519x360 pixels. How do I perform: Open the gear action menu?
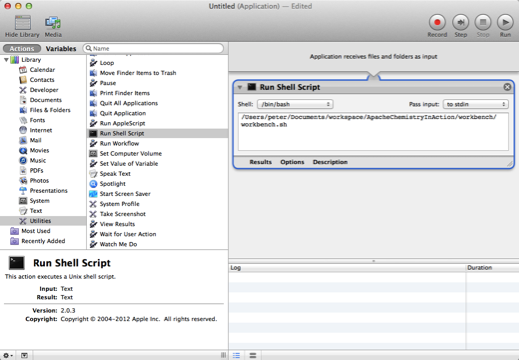tap(8, 355)
